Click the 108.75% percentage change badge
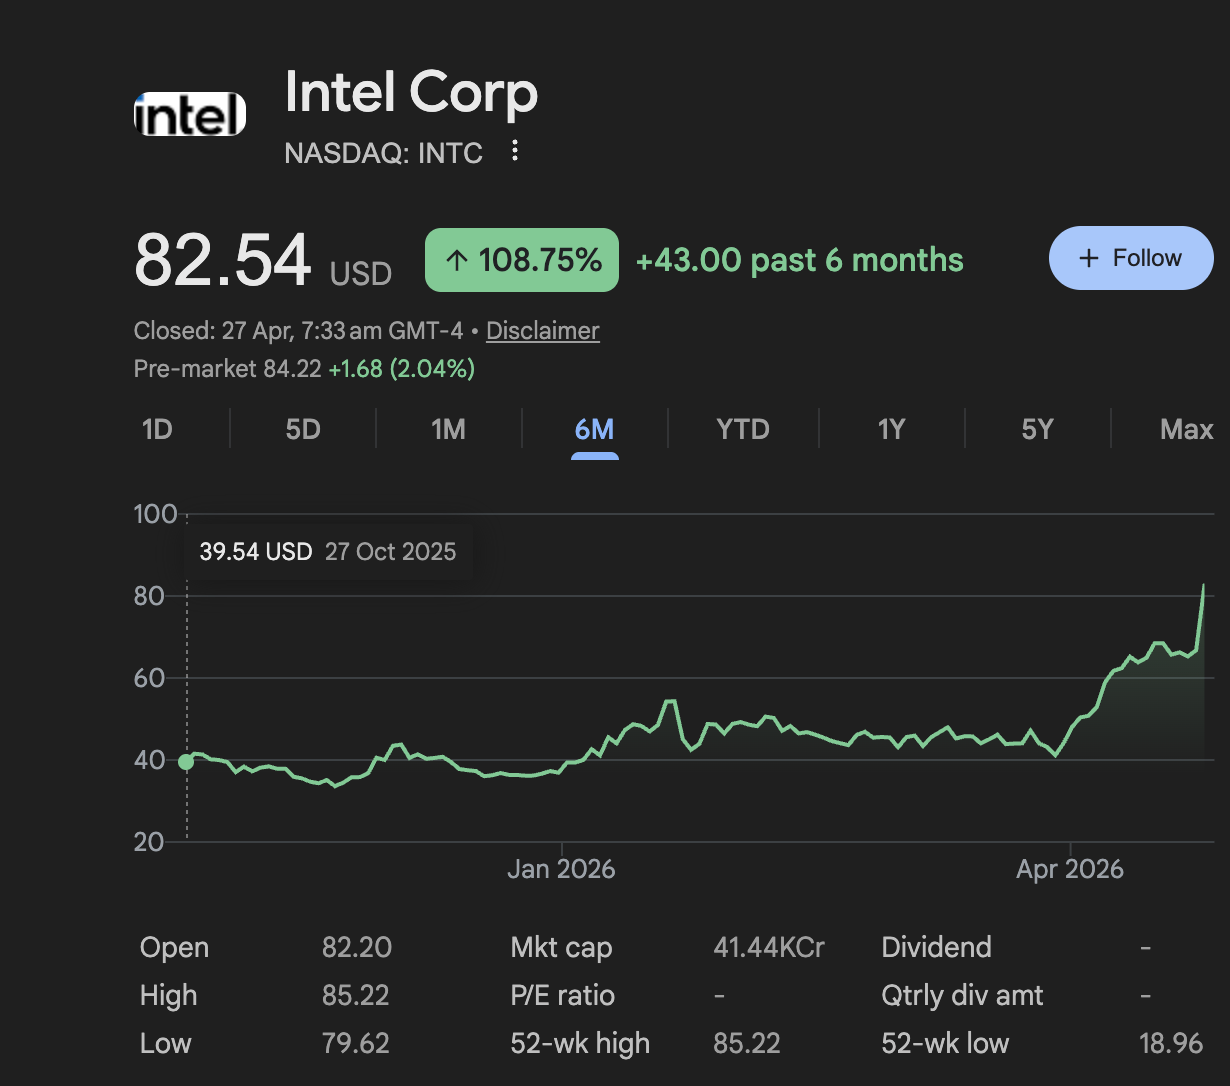Image resolution: width=1230 pixels, height=1086 pixels. click(521, 259)
